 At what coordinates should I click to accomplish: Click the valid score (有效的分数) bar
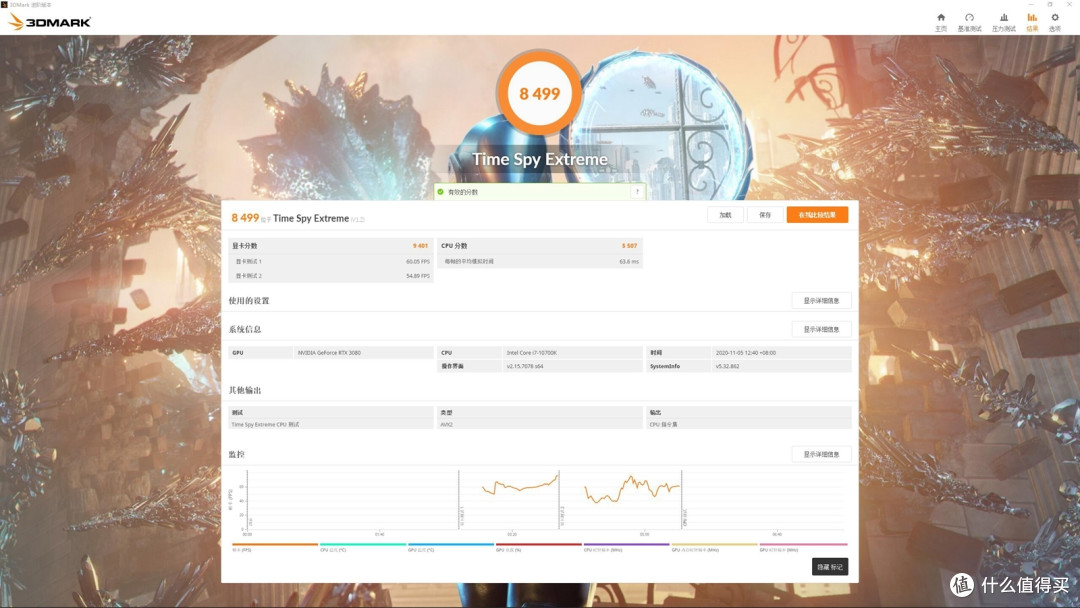tap(540, 192)
